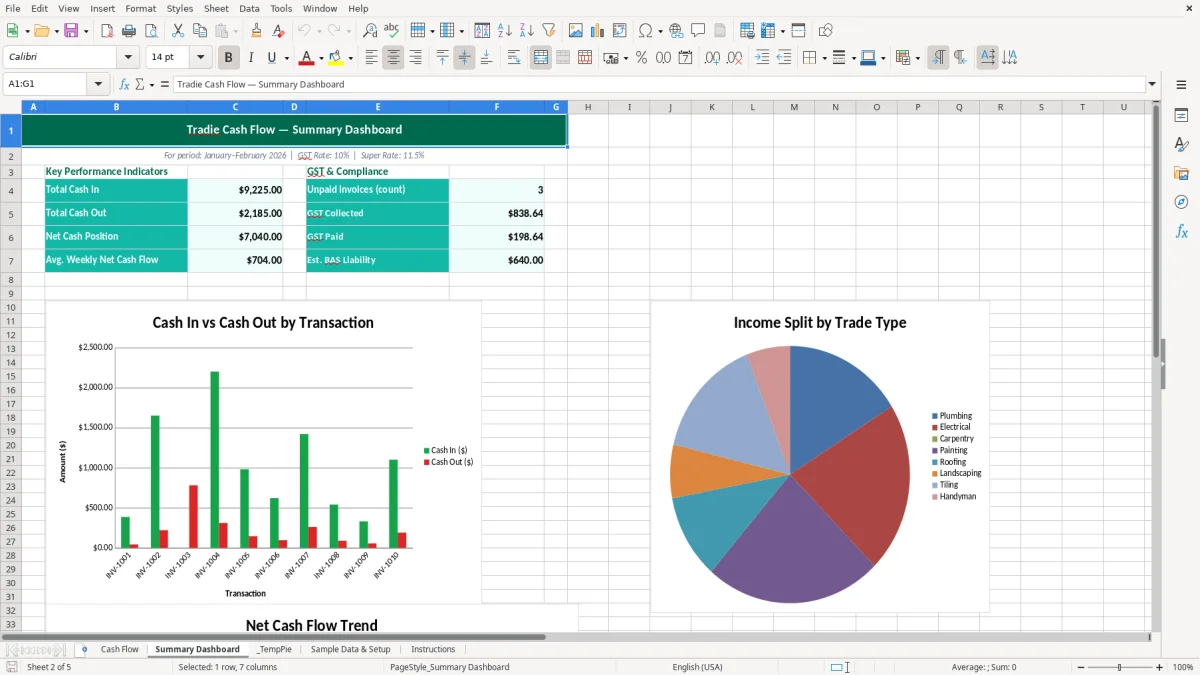Open the font name dropdown for Calibri
Image resolution: width=1200 pixels, height=675 pixels.
127,58
